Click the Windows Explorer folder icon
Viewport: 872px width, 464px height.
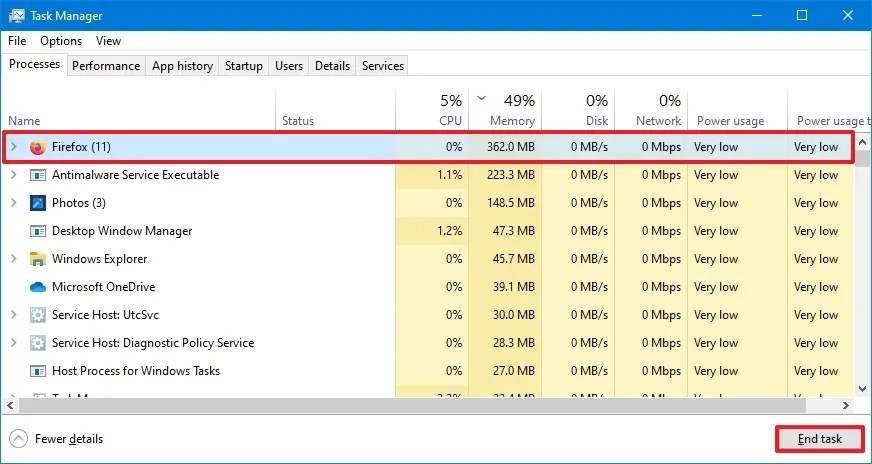click(x=38, y=259)
